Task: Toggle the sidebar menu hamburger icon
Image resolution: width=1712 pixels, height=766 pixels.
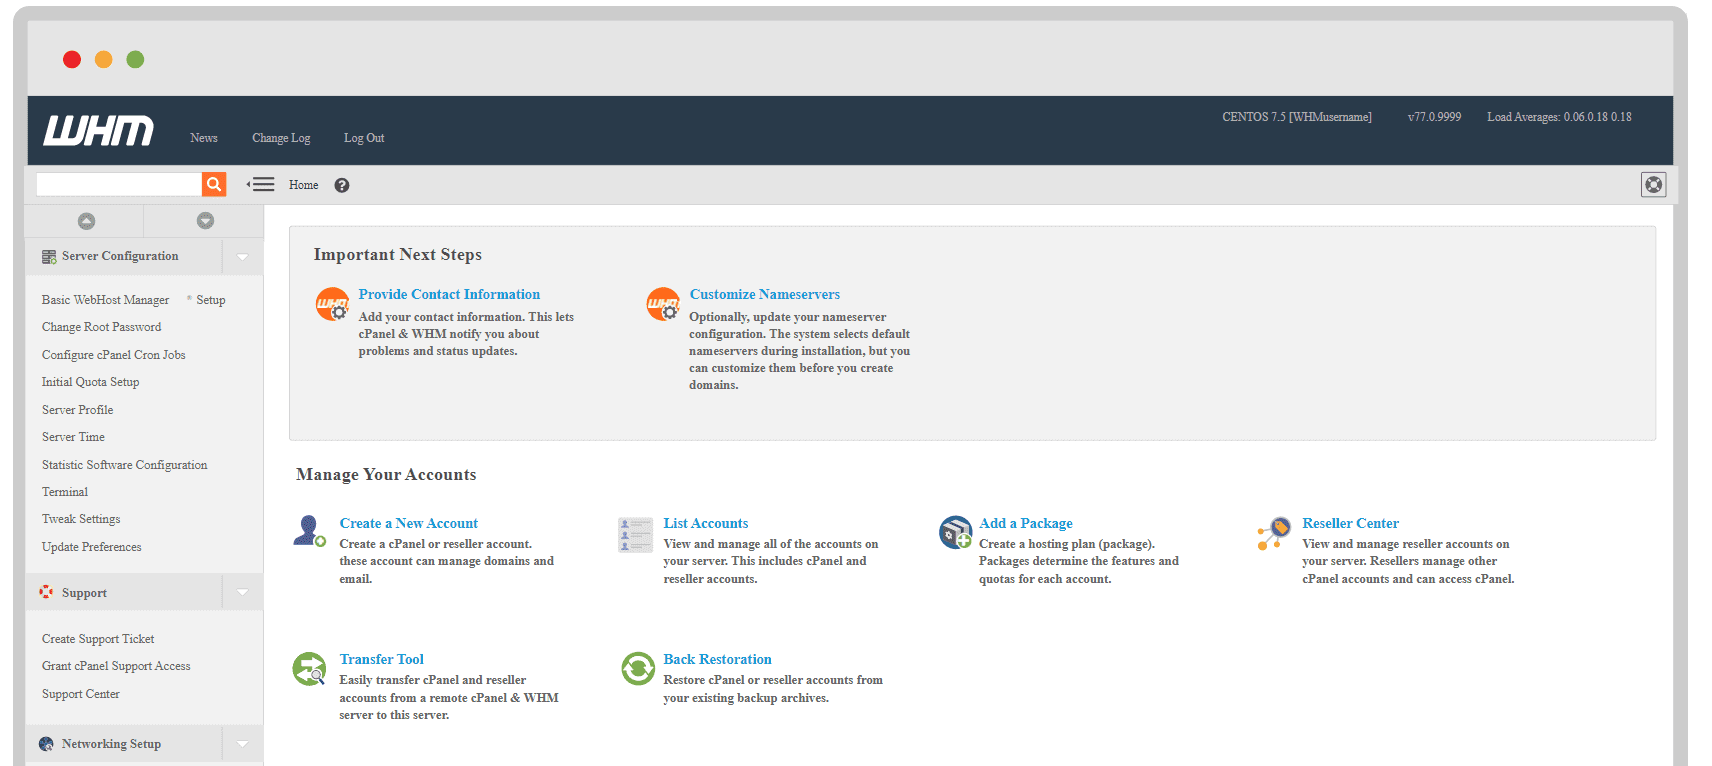Action: [x=261, y=184]
